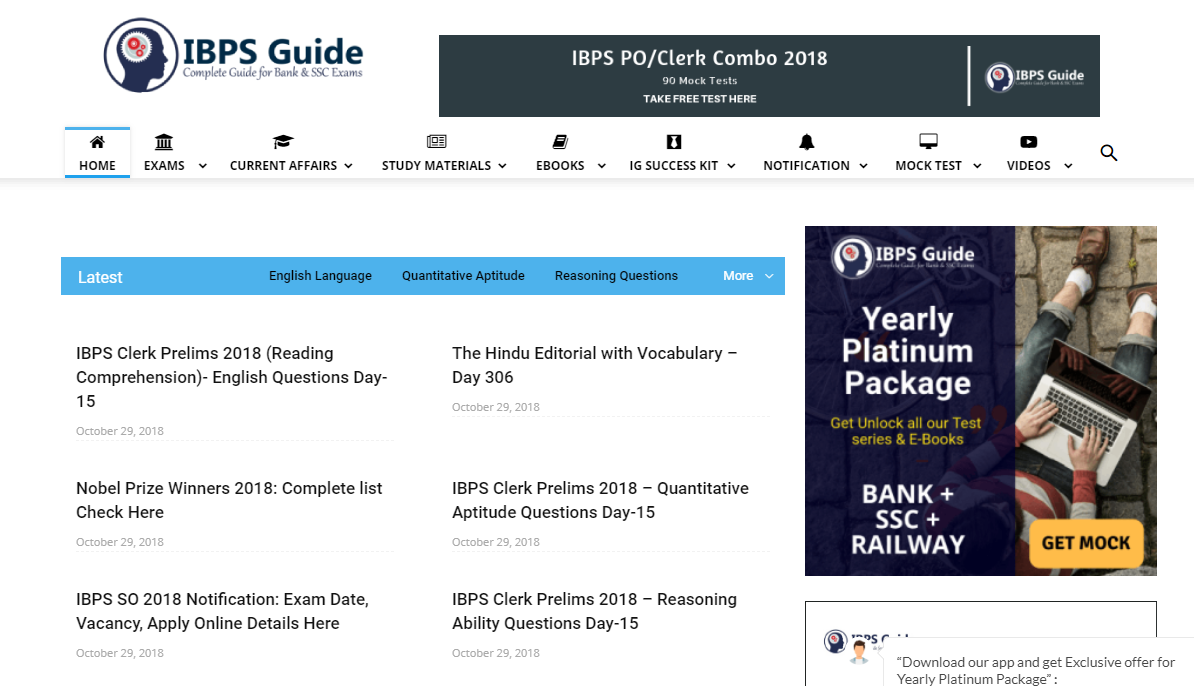Click the Mock Test monitor icon
This screenshot has height=686, width=1194.
coord(928,142)
